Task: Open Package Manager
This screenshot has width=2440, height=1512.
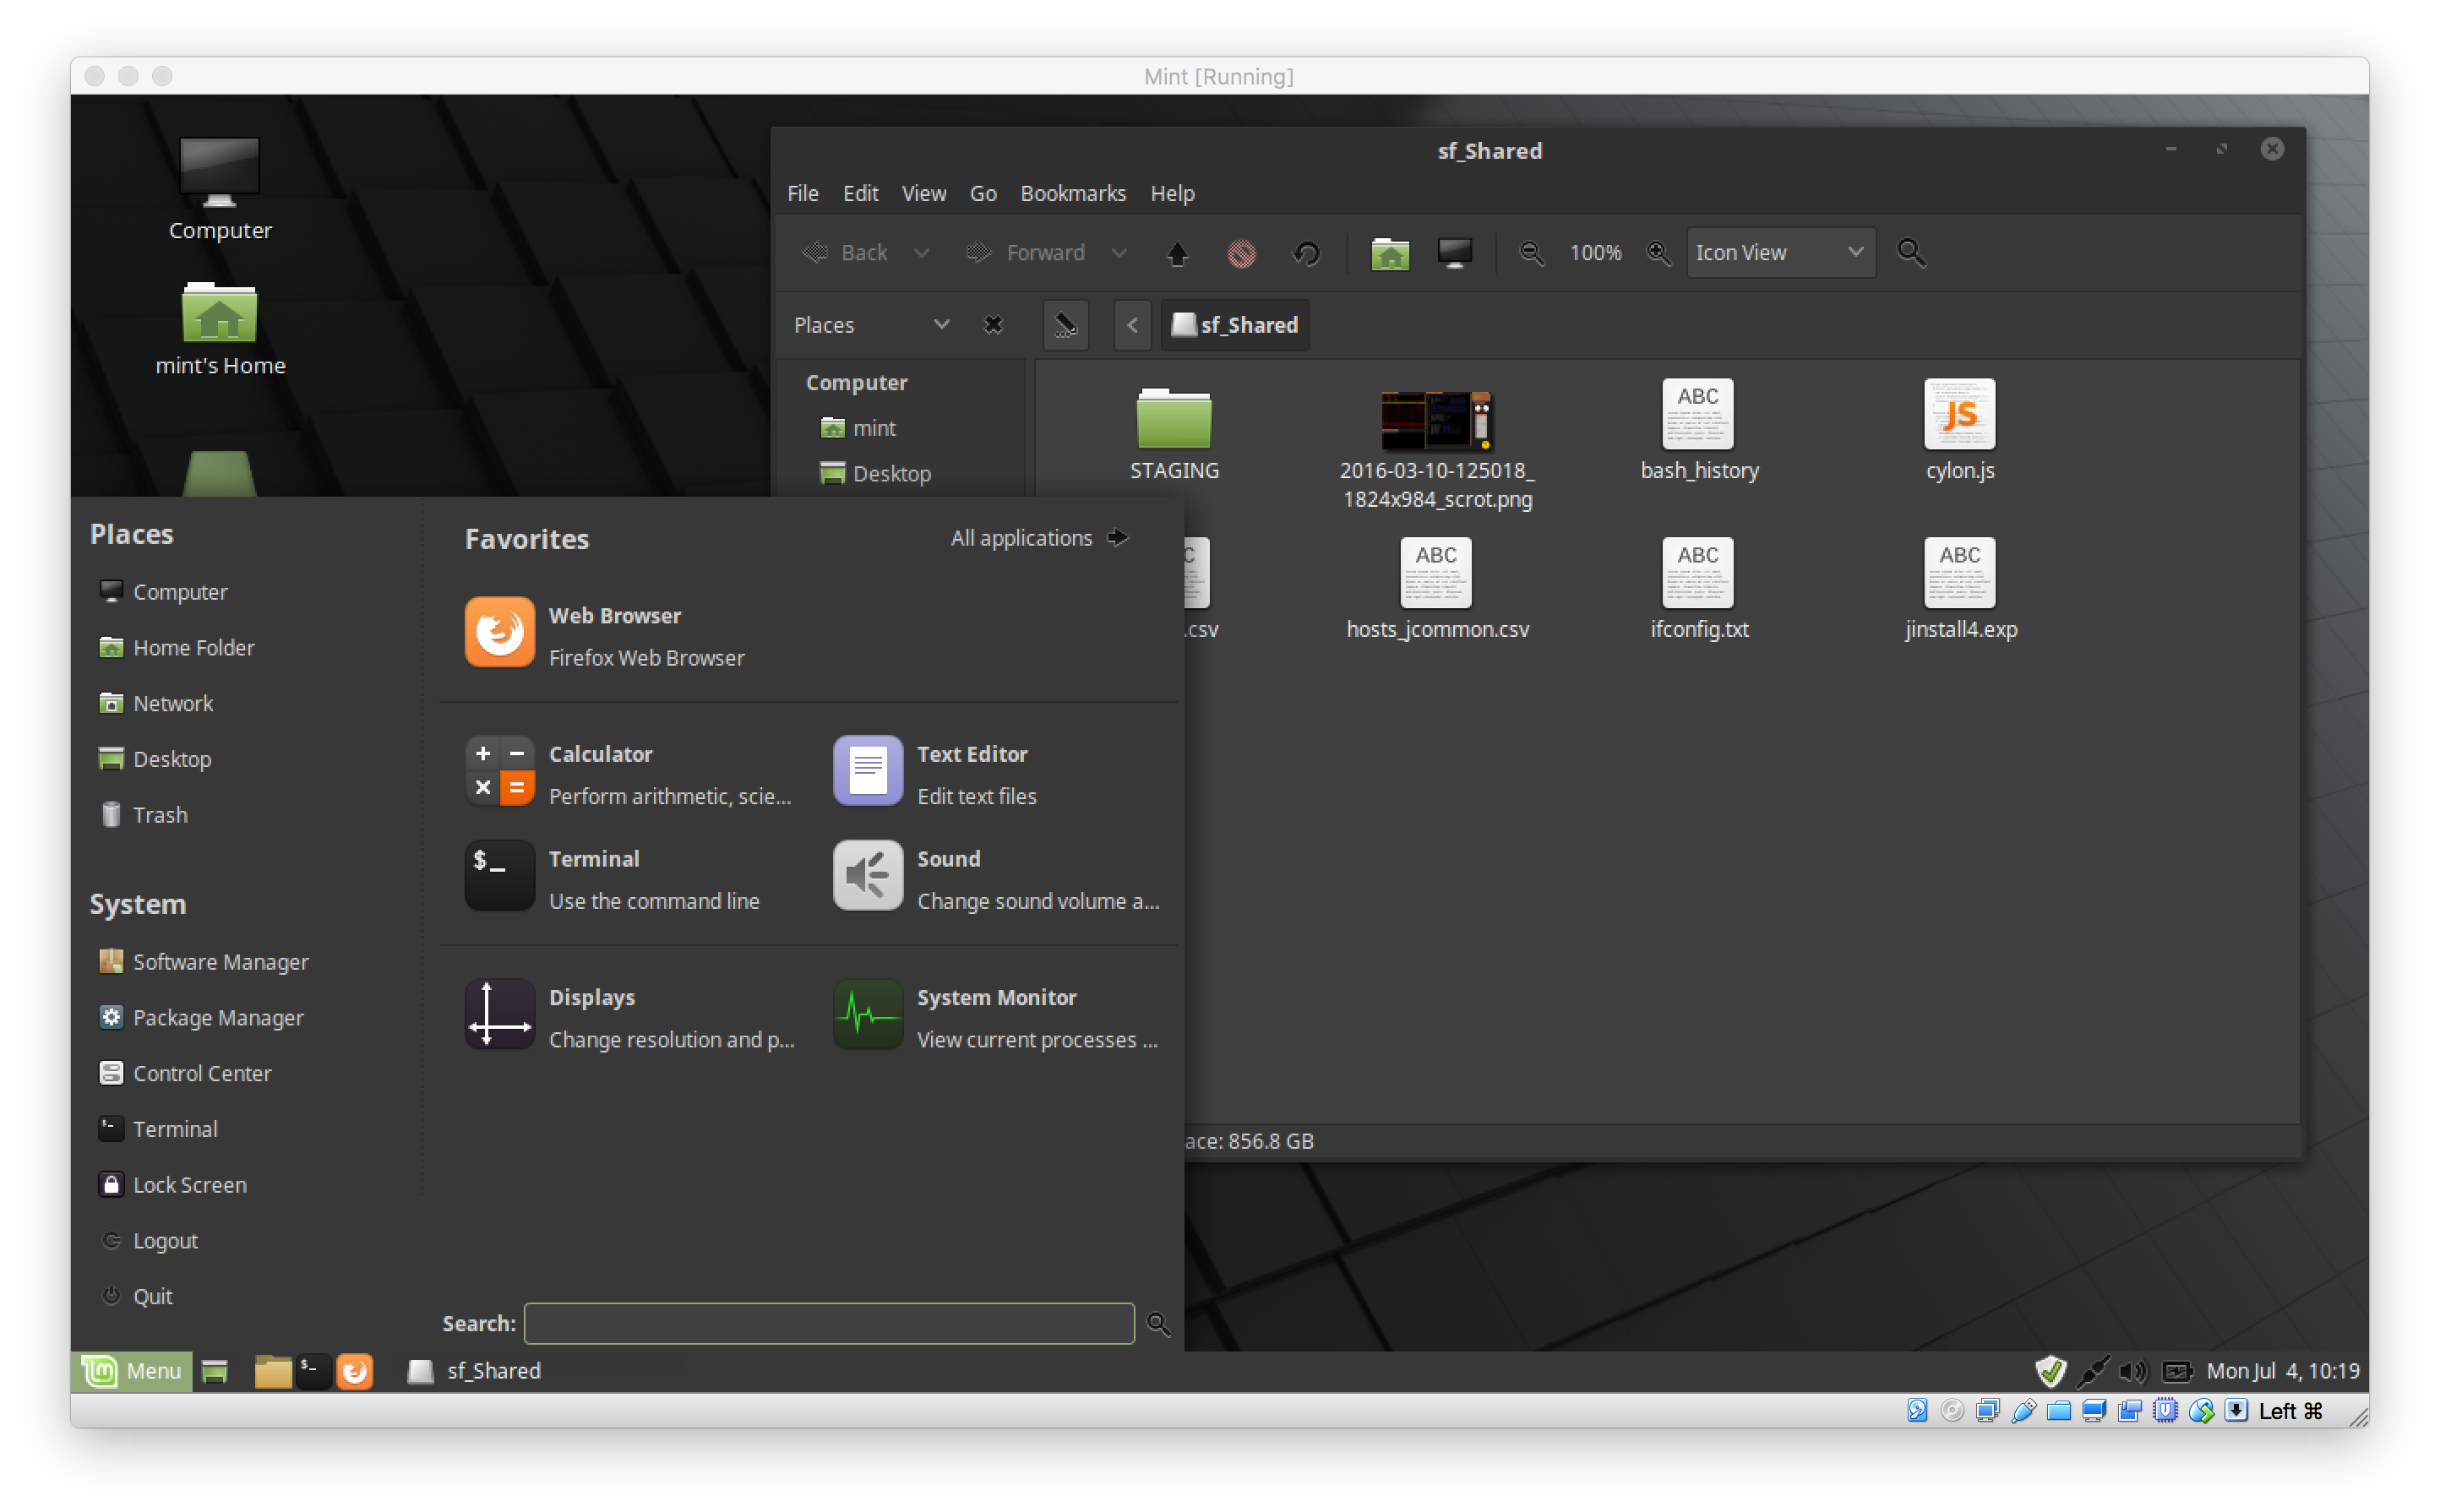Action: 201,1018
